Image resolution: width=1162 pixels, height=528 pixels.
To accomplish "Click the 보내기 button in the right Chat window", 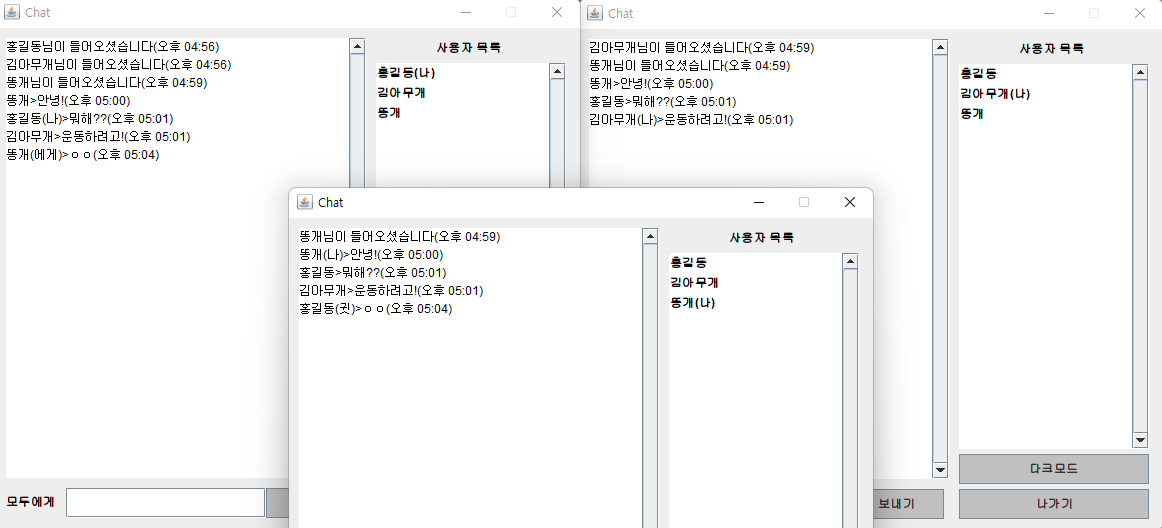I will click(909, 504).
